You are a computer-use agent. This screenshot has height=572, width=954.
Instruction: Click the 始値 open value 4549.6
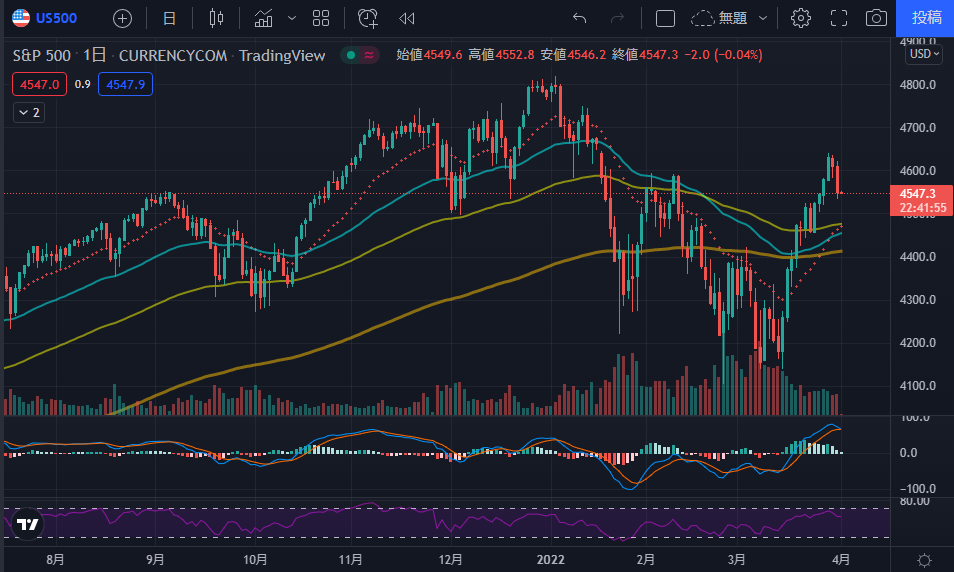(443, 55)
